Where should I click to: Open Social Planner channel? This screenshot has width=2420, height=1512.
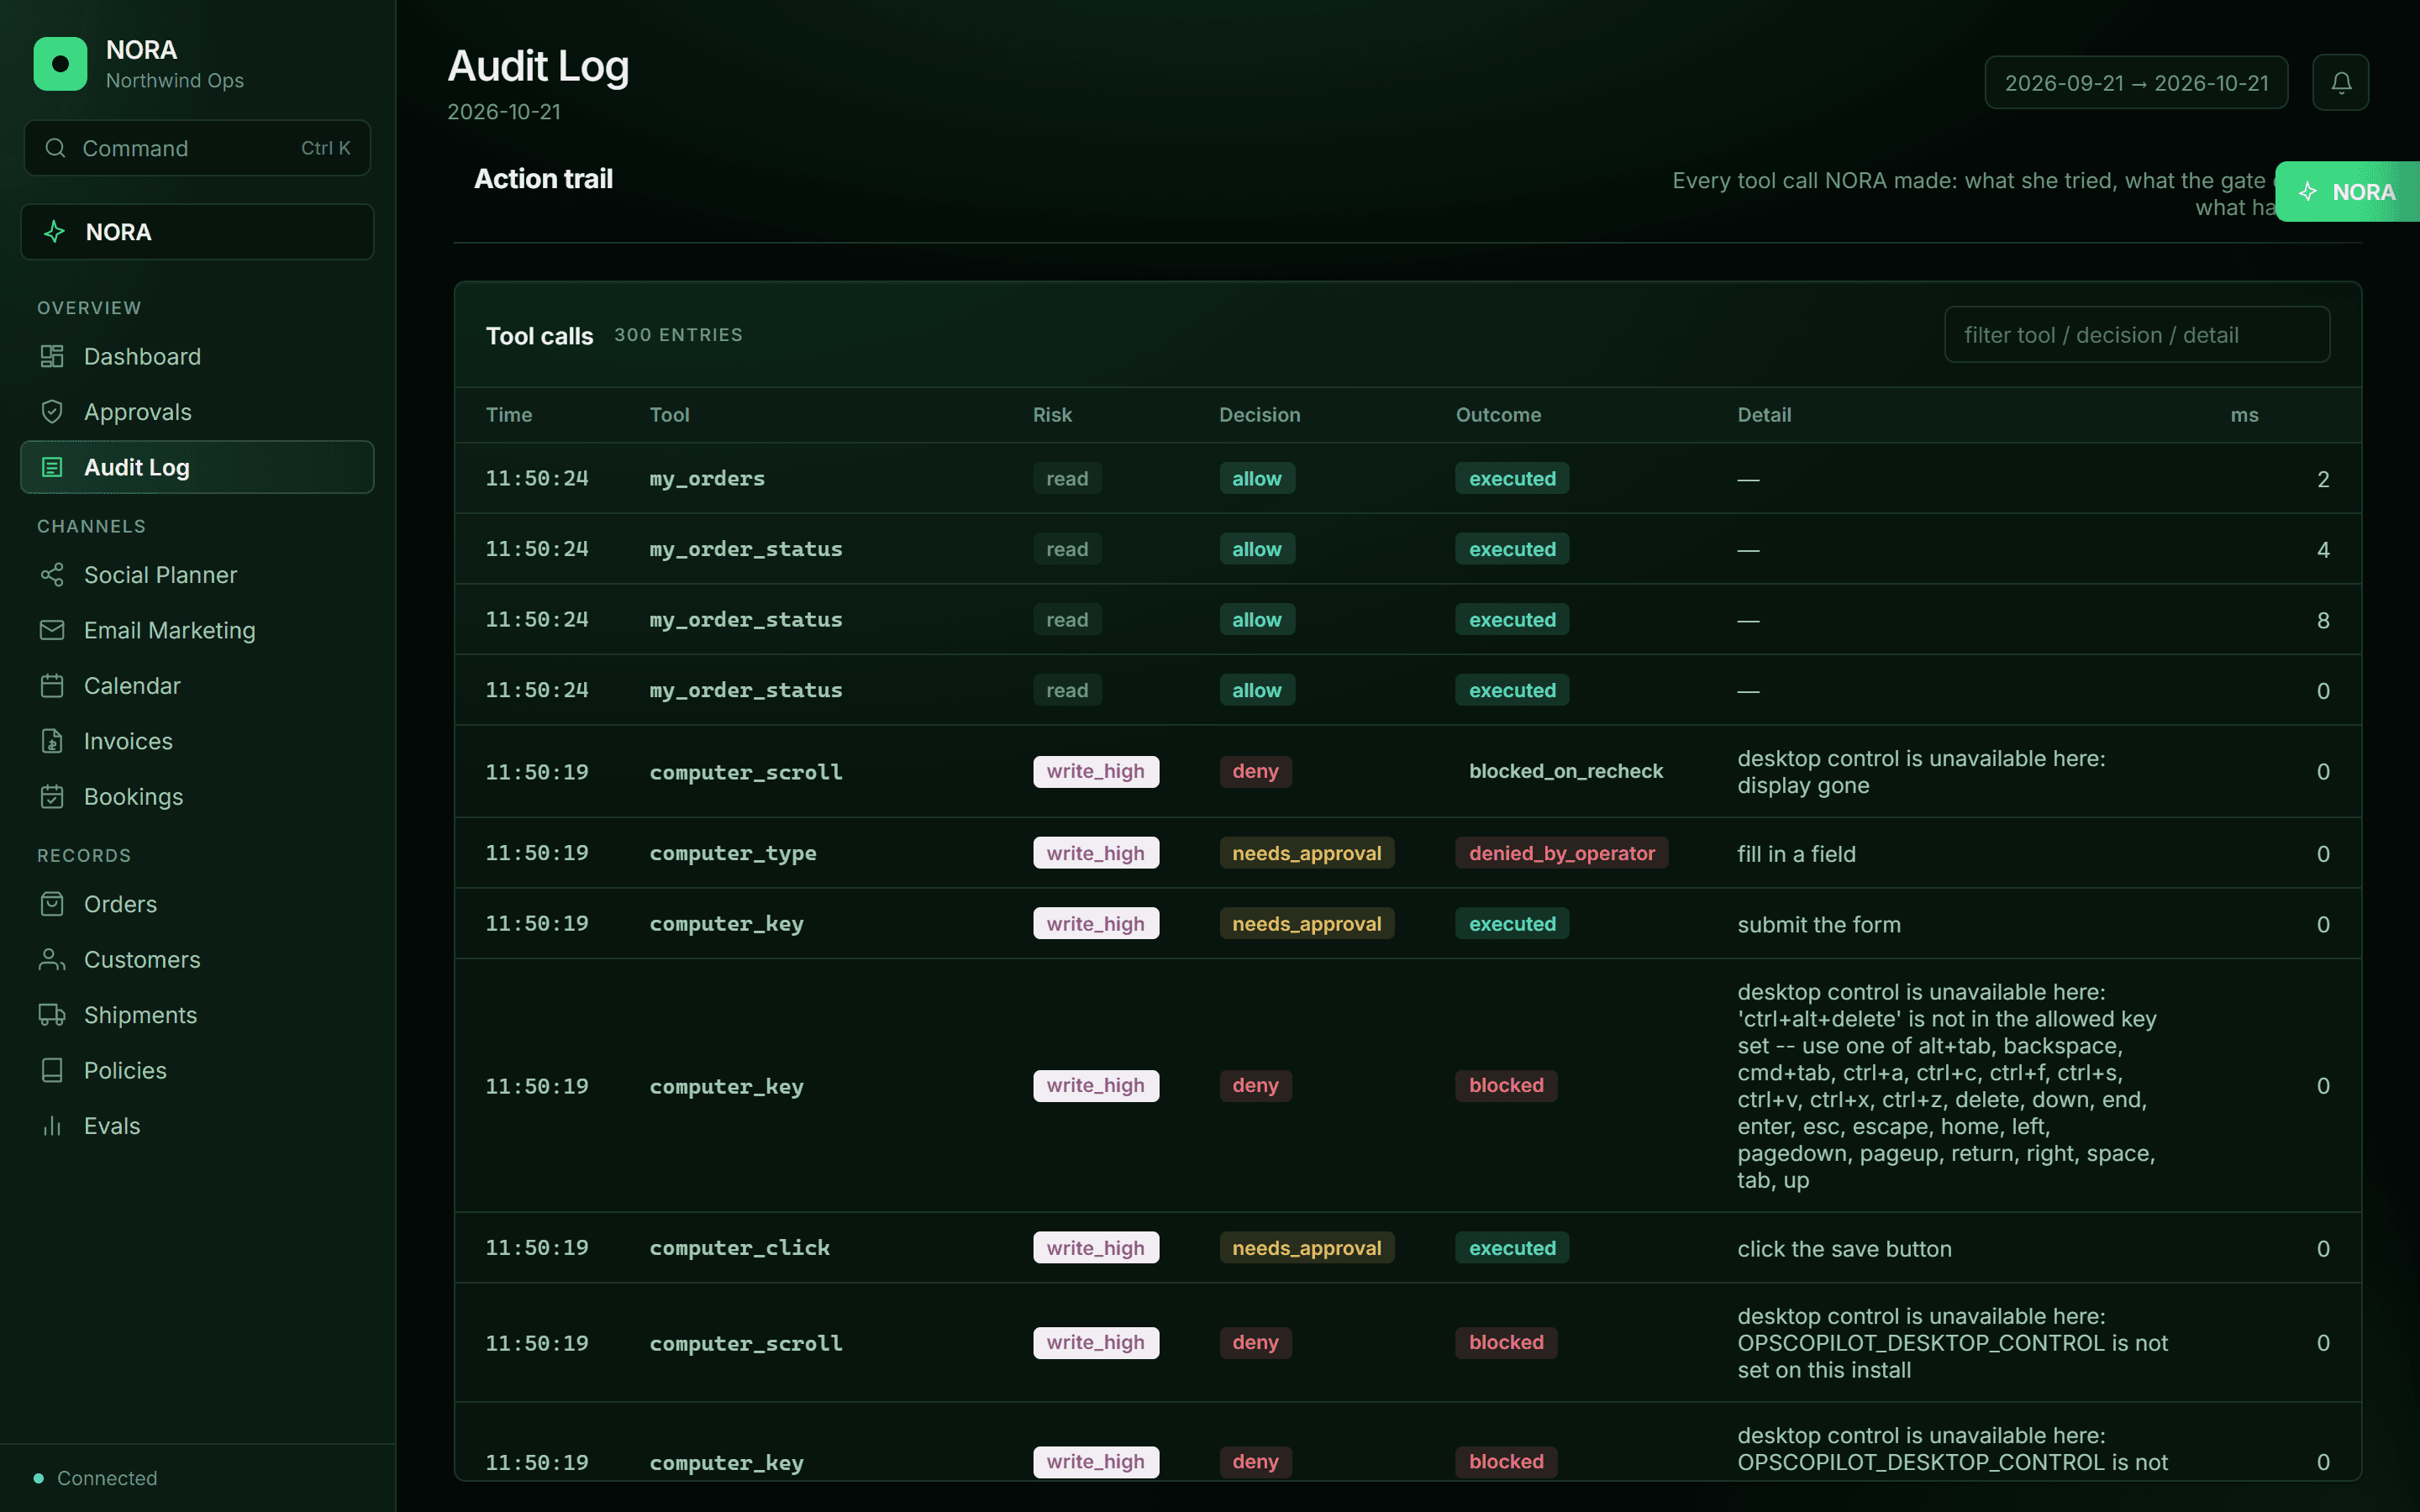tap(197, 575)
